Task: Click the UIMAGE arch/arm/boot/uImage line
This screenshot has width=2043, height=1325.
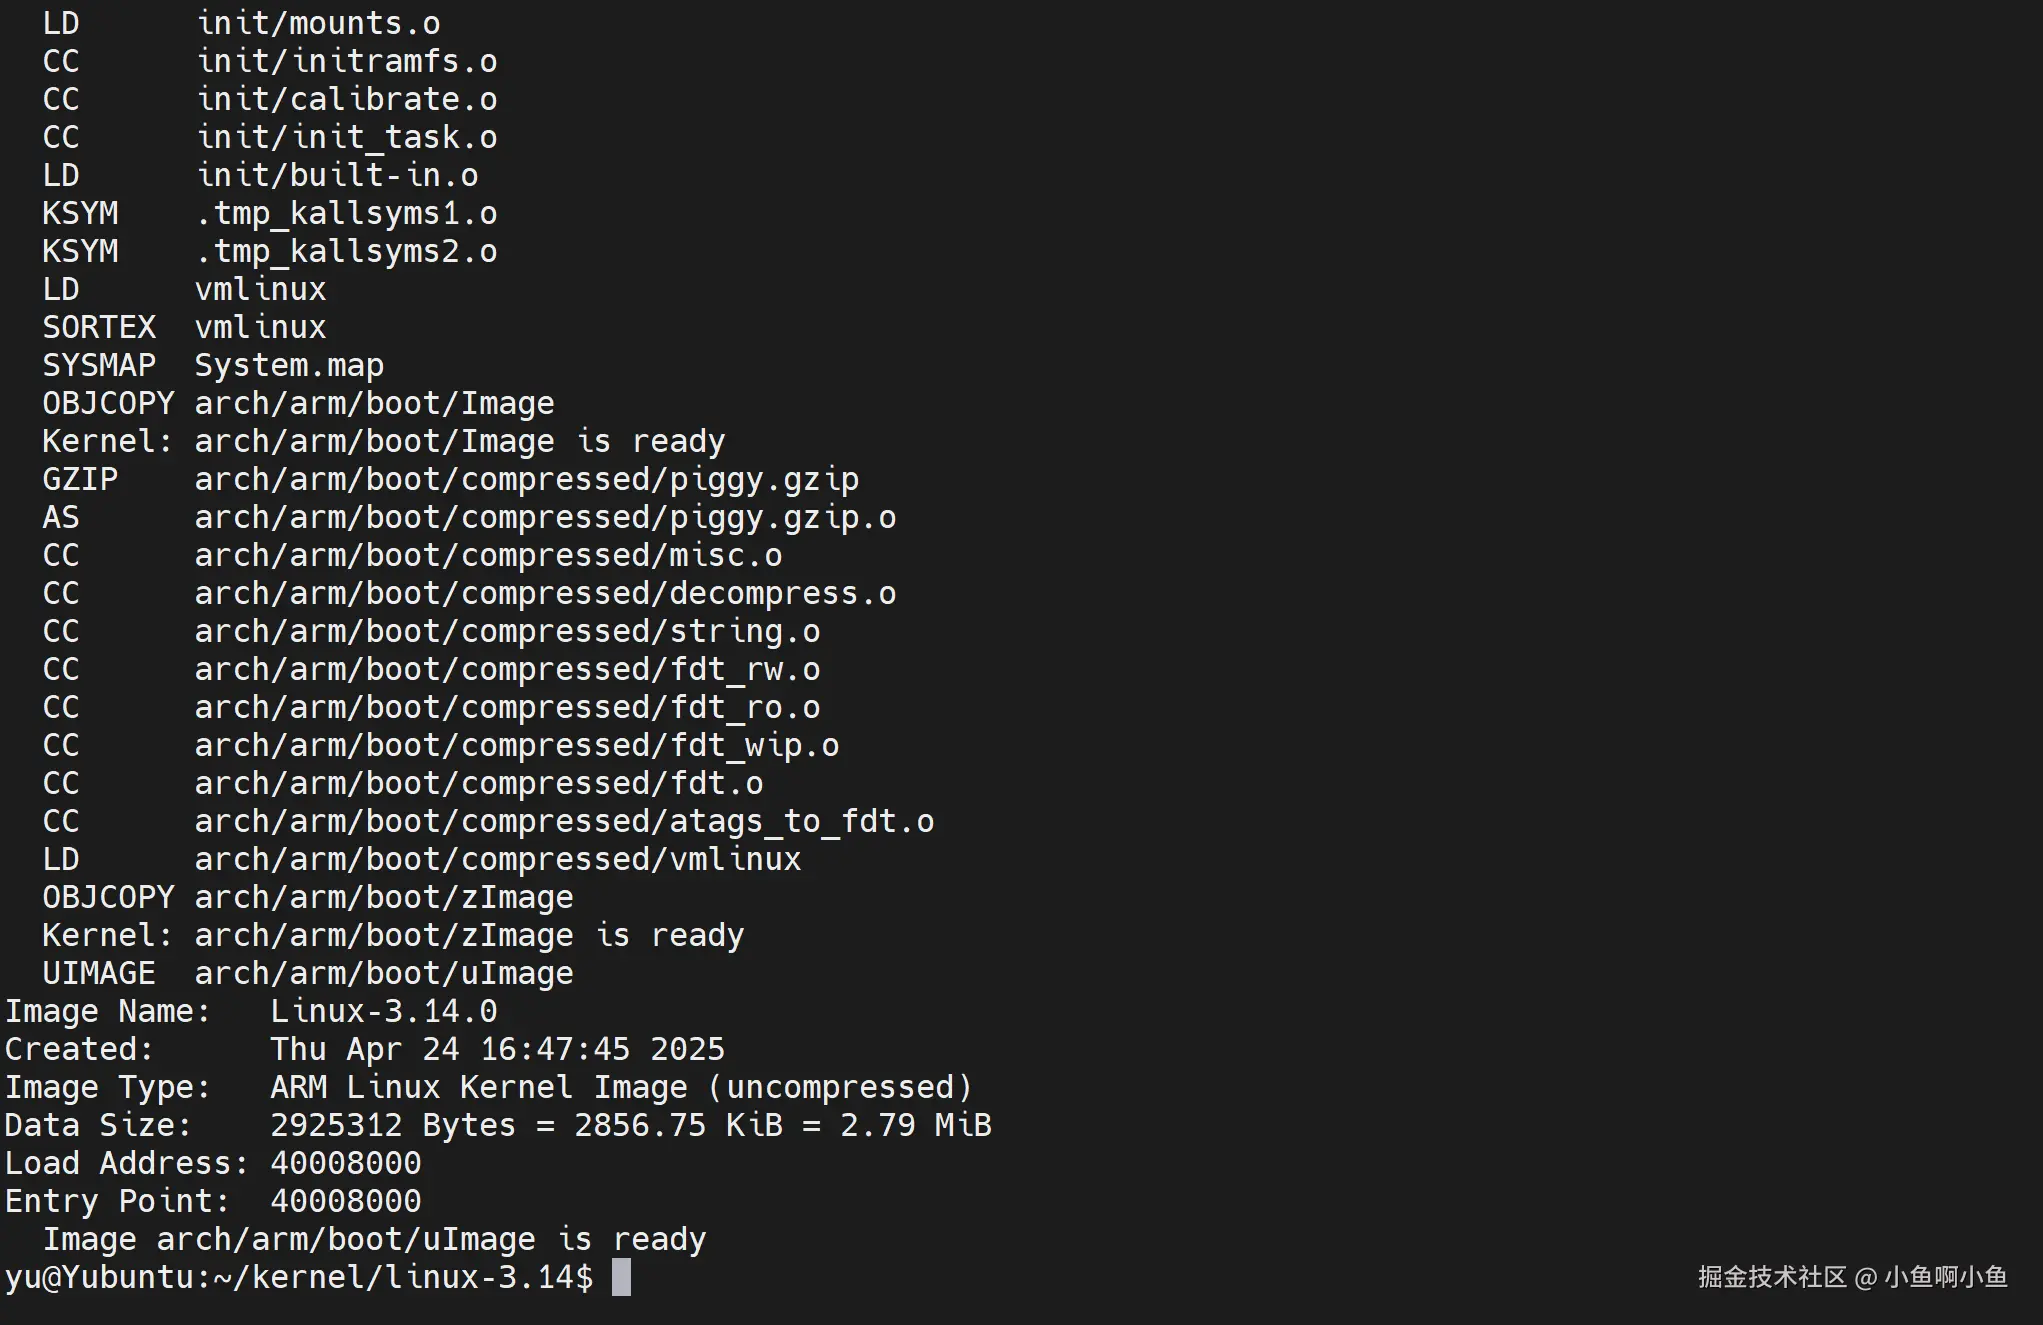Action: point(308,973)
